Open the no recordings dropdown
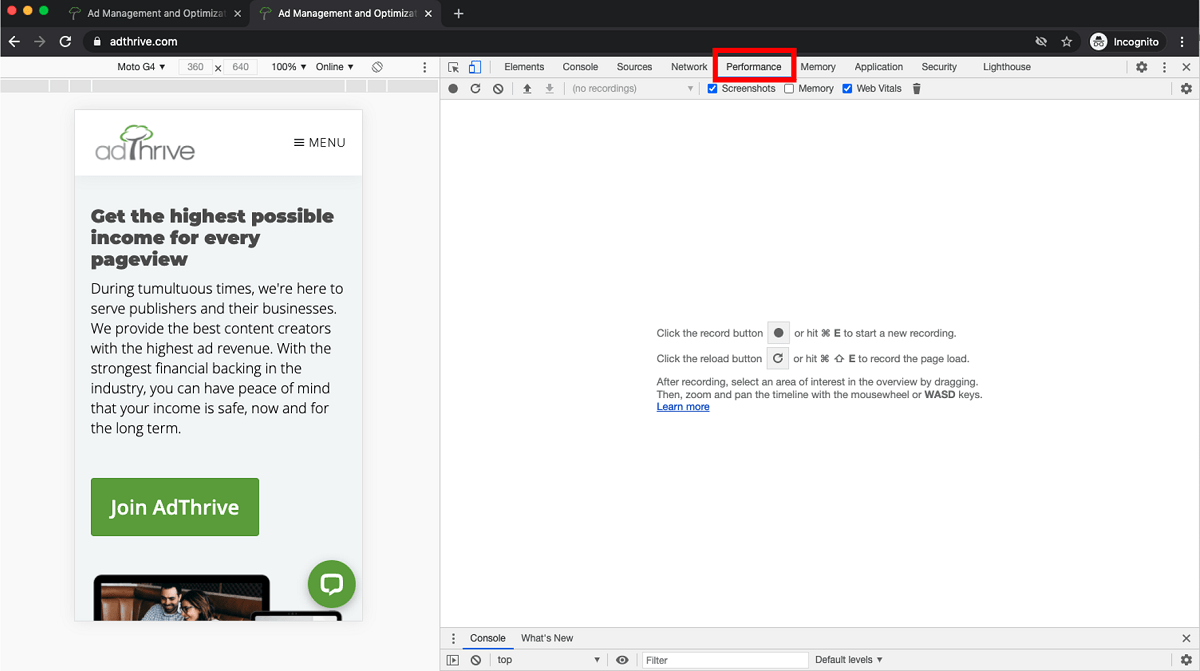 [632, 89]
